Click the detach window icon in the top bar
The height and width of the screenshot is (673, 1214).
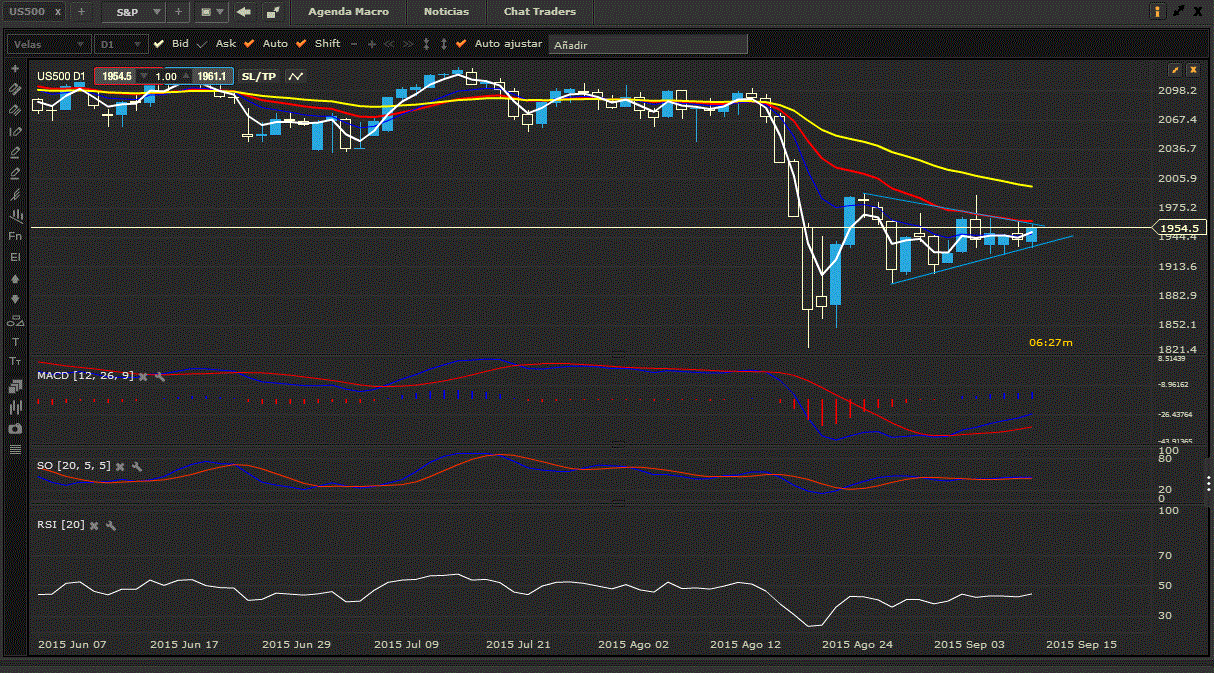(273, 12)
